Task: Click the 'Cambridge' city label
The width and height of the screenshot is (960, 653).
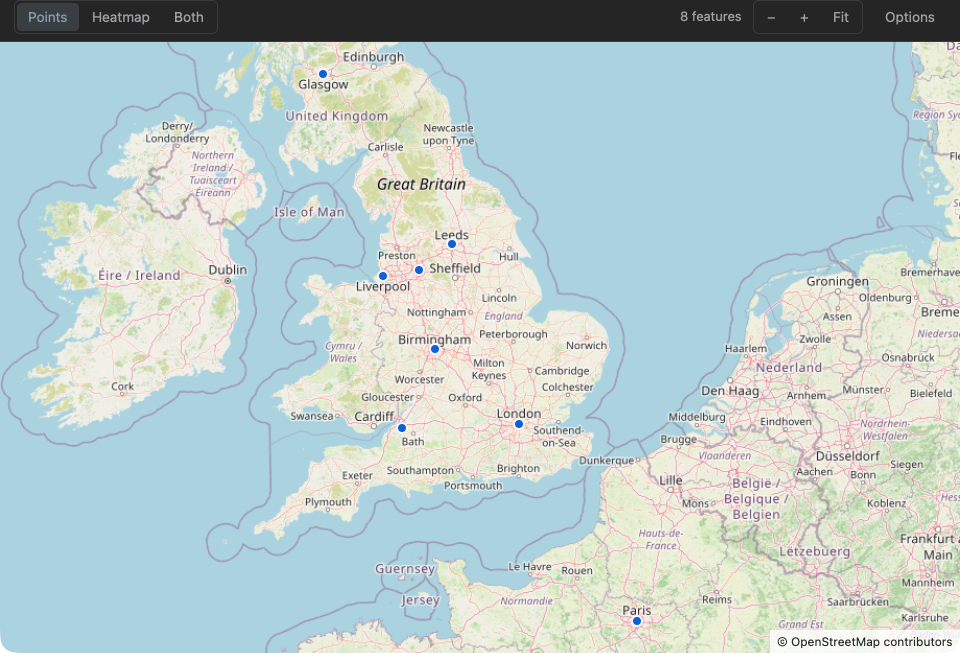Action: 562,371
